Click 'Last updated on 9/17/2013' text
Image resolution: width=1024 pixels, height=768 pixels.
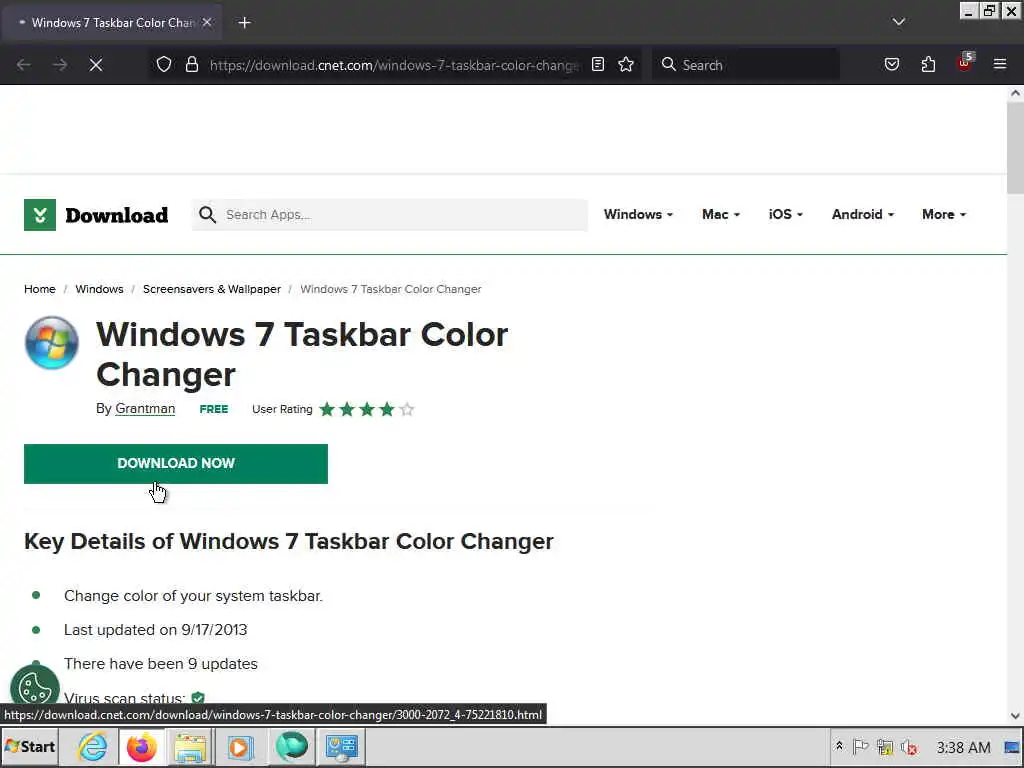click(x=155, y=630)
